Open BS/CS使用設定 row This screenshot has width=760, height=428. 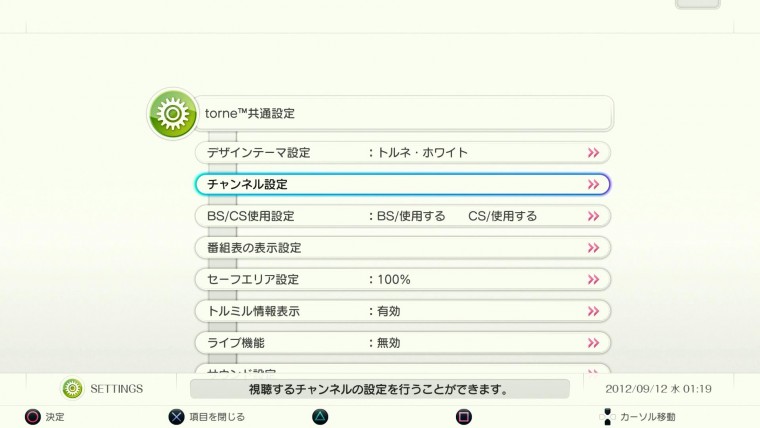pos(401,216)
